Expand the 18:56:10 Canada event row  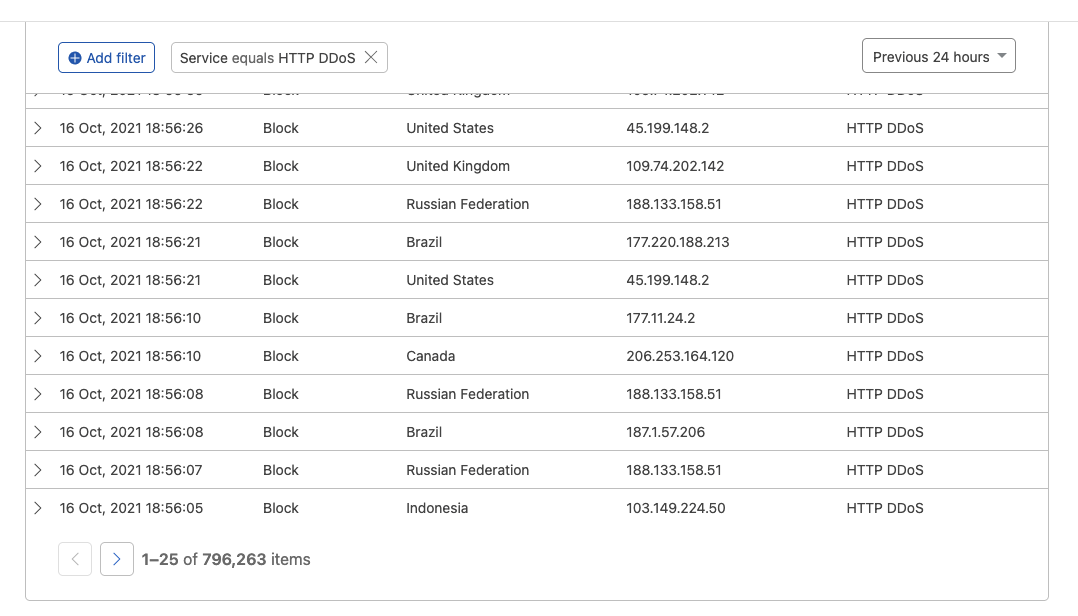(38, 356)
